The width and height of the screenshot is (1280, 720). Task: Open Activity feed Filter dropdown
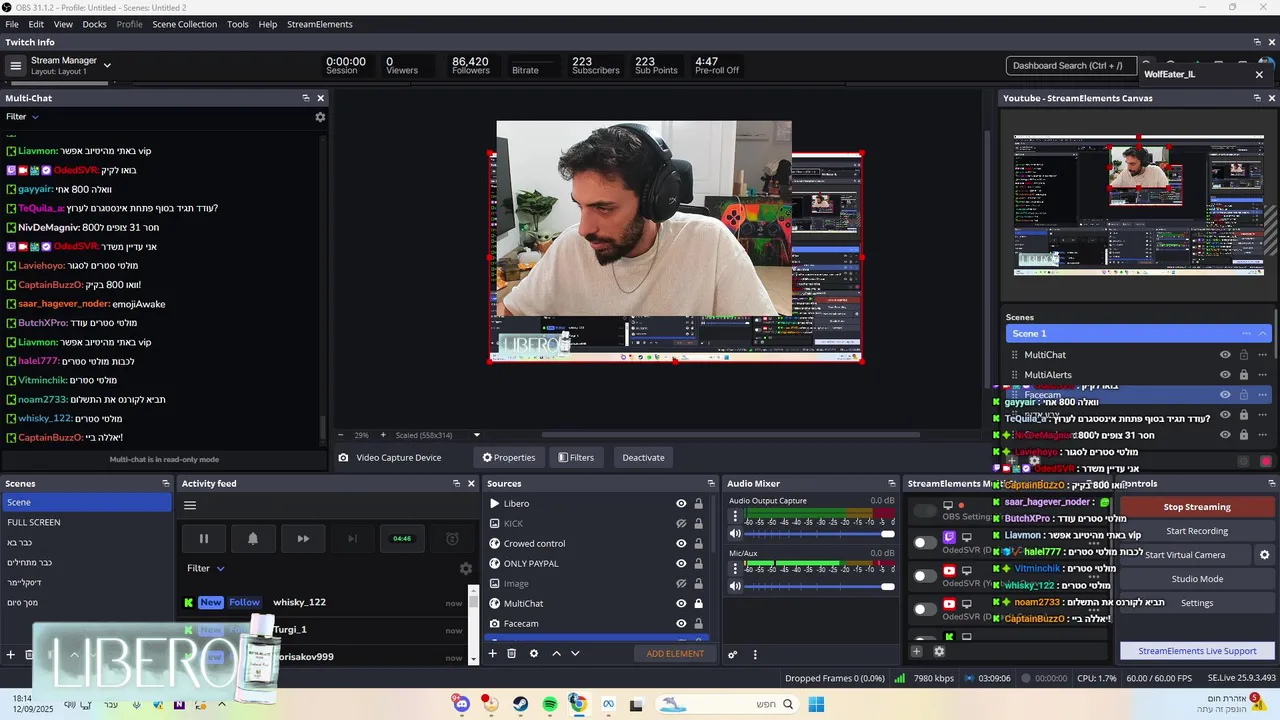(x=205, y=568)
